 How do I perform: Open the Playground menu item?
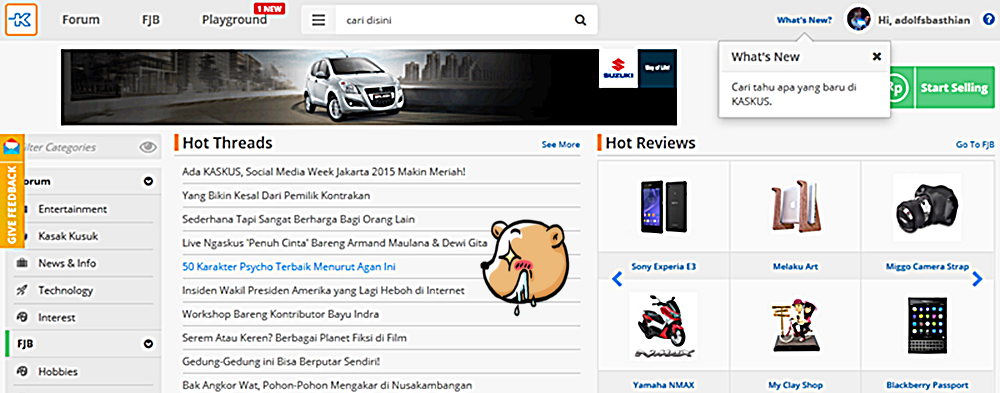click(235, 20)
